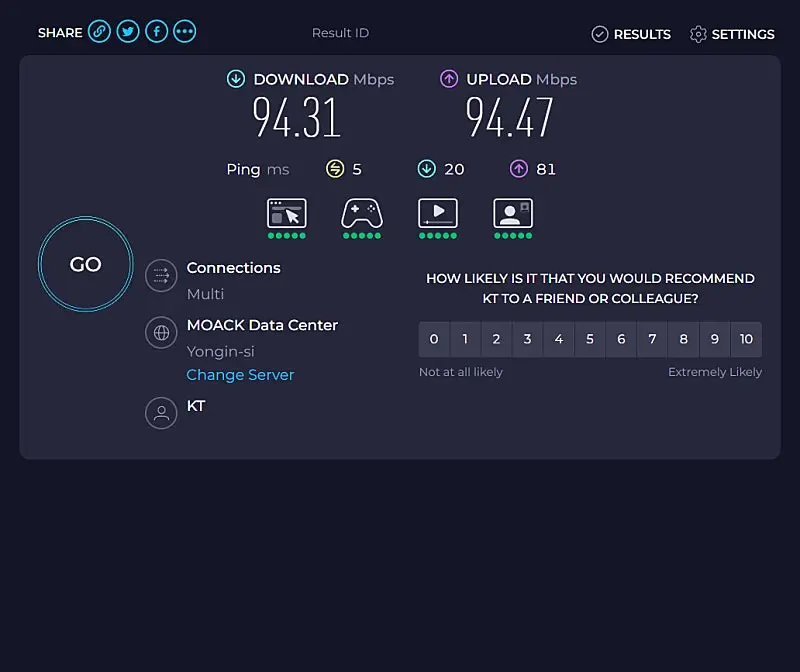Viewport: 800px width, 672px height.
Task: Click the video streaming icon
Action: [x=438, y=213]
